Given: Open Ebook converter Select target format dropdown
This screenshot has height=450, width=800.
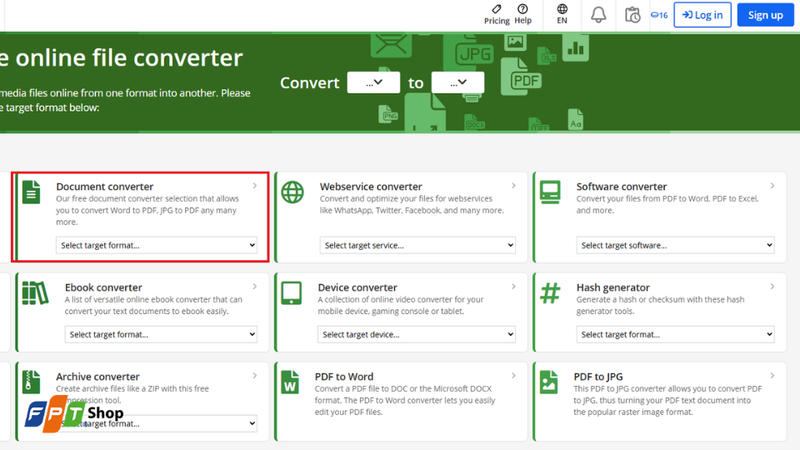Looking at the screenshot, I should click(161, 335).
